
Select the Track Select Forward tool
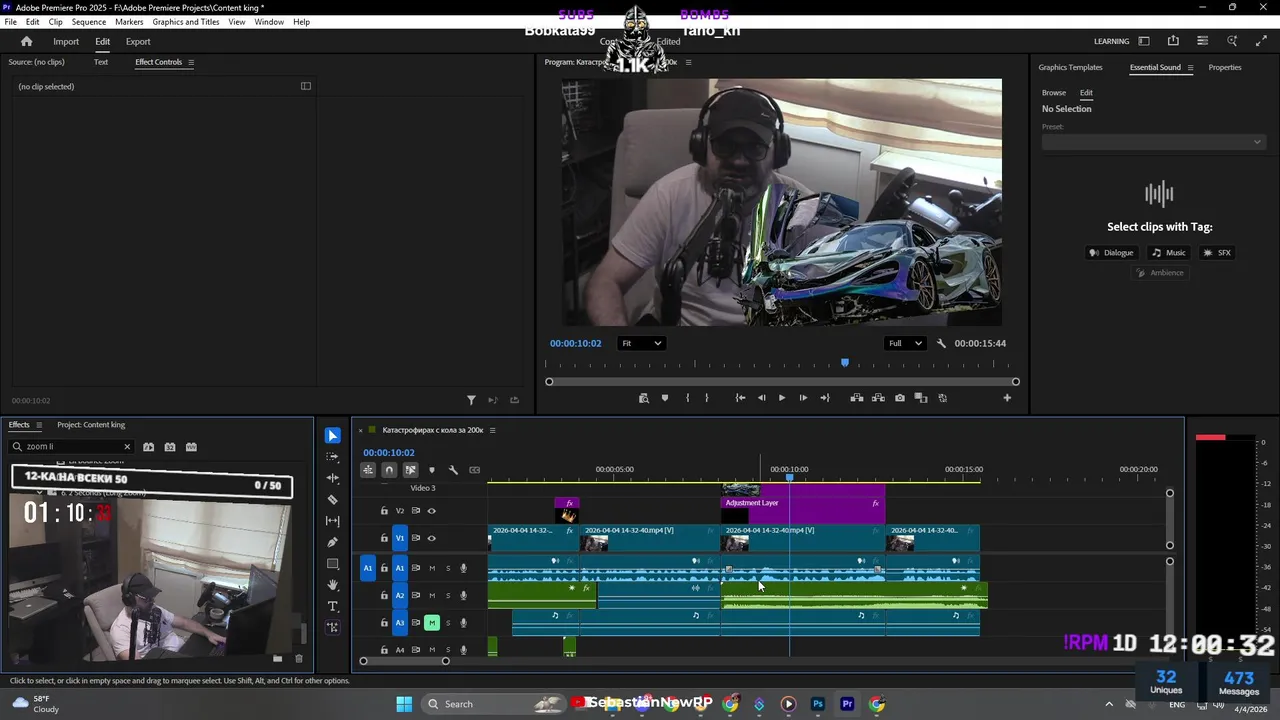pyautogui.click(x=333, y=456)
